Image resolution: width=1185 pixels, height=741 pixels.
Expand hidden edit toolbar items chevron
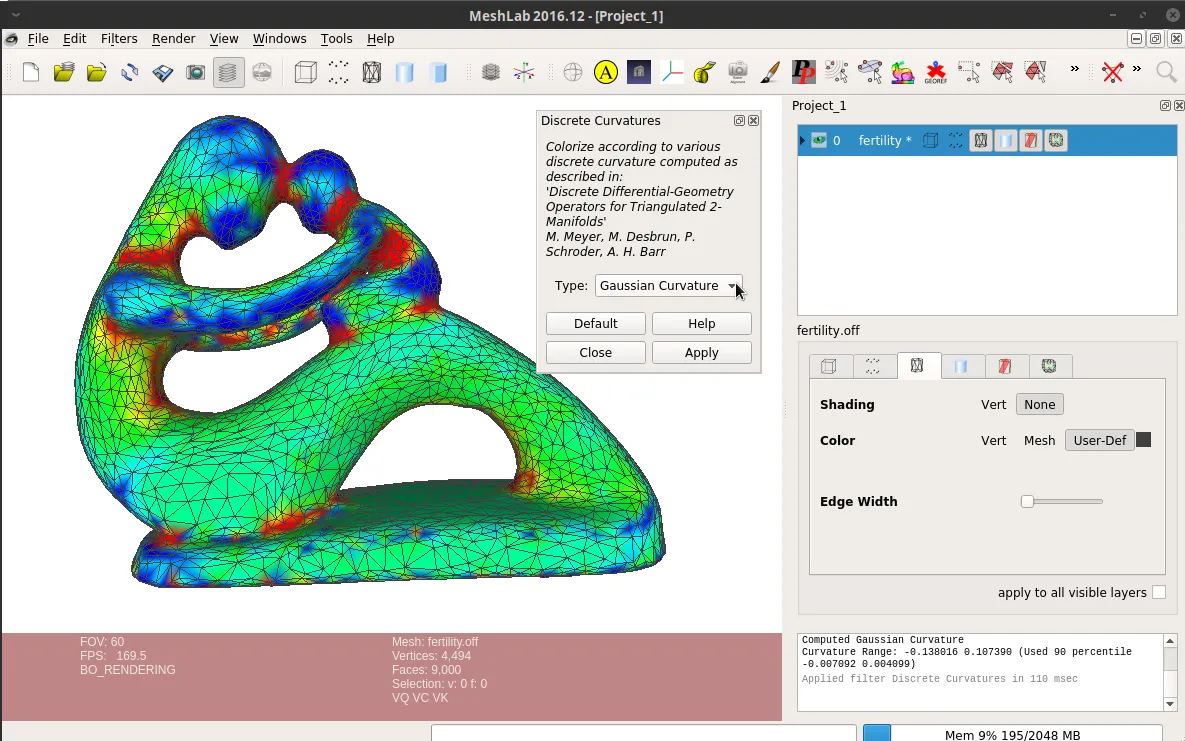point(1074,69)
